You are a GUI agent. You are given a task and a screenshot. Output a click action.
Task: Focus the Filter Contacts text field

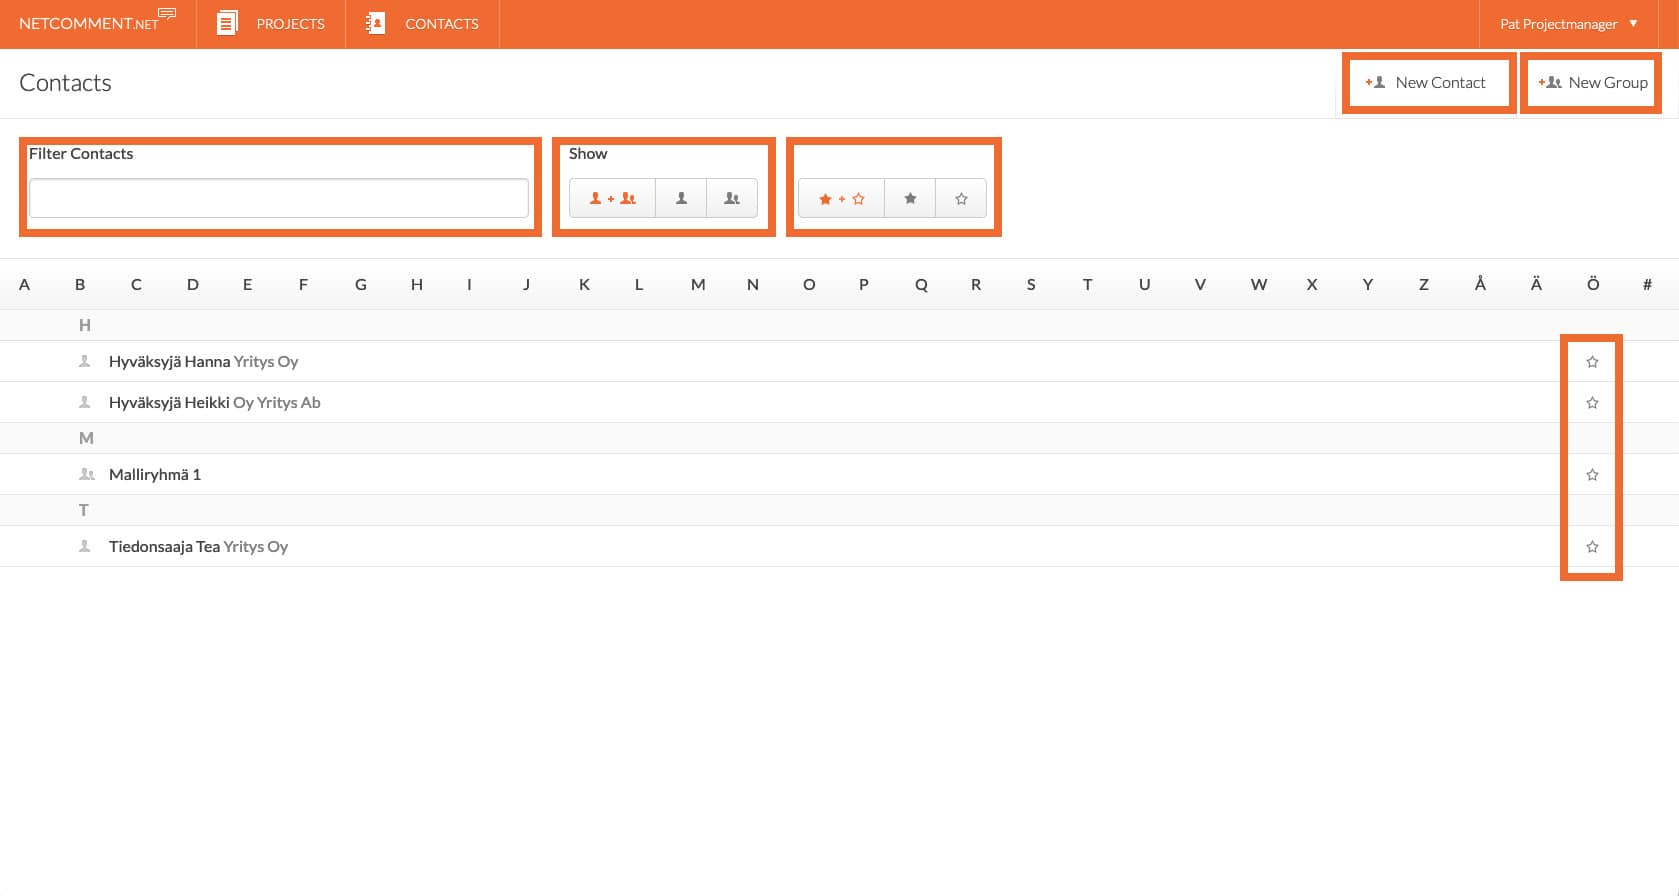point(279,198)
